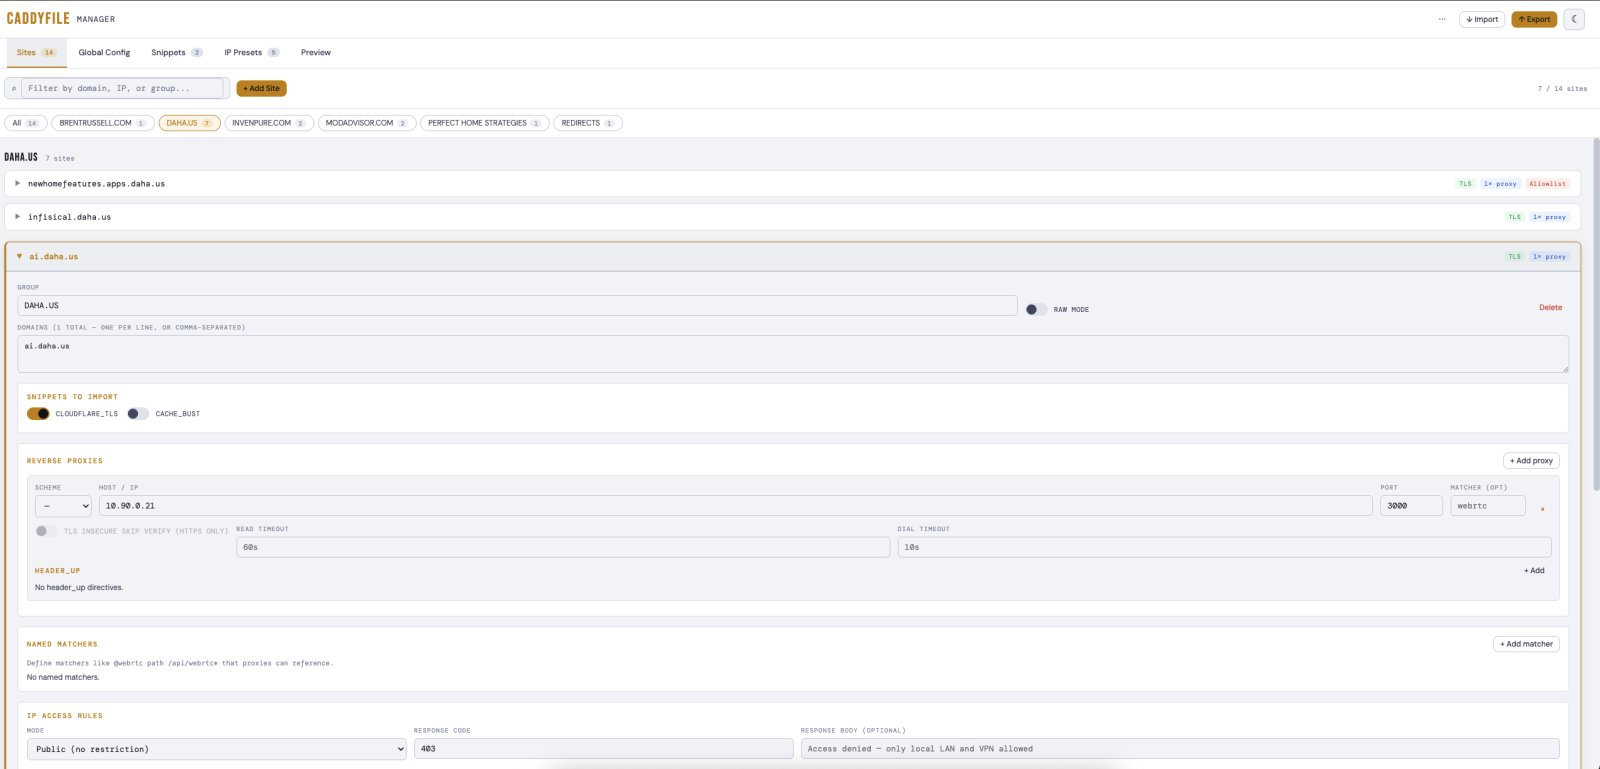Open the three-dots menu in the header

click(1442, 19)
